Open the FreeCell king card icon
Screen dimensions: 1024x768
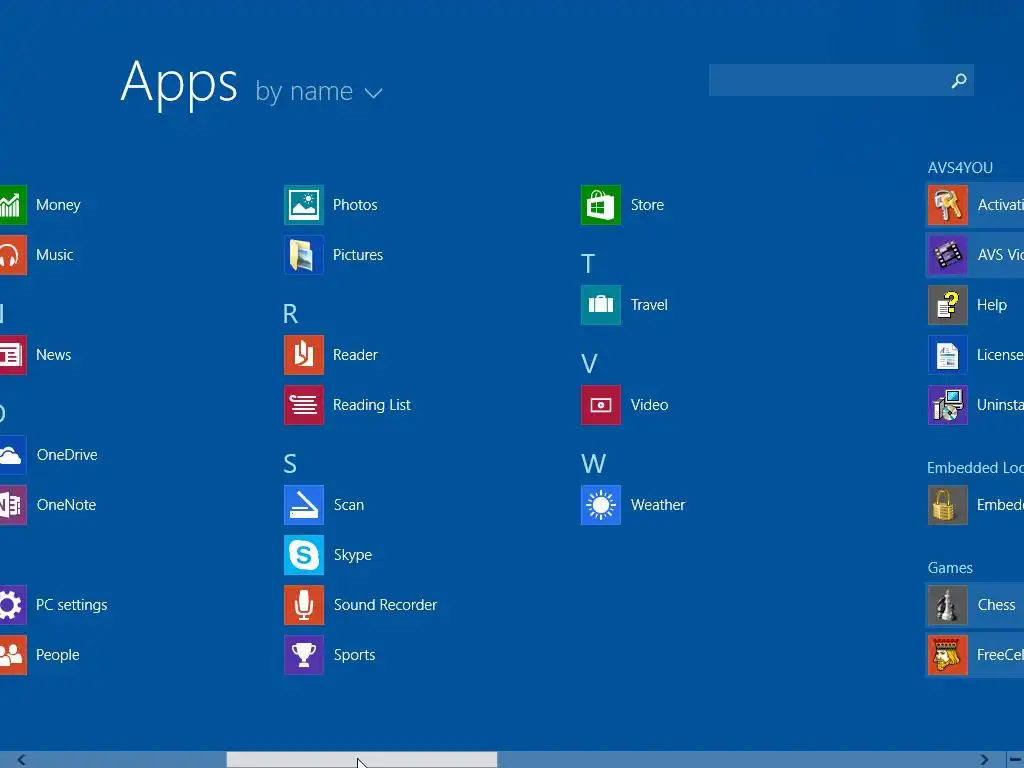(x=948, y=654)
